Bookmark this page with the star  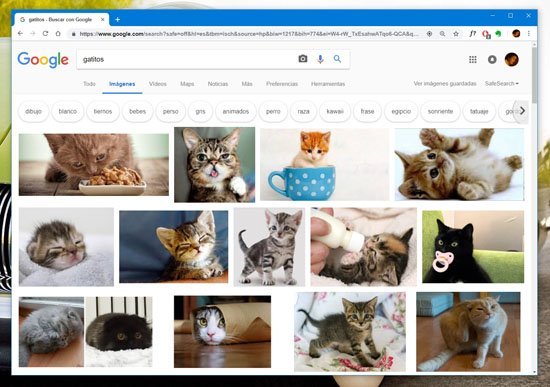click(x=456, y=34)
